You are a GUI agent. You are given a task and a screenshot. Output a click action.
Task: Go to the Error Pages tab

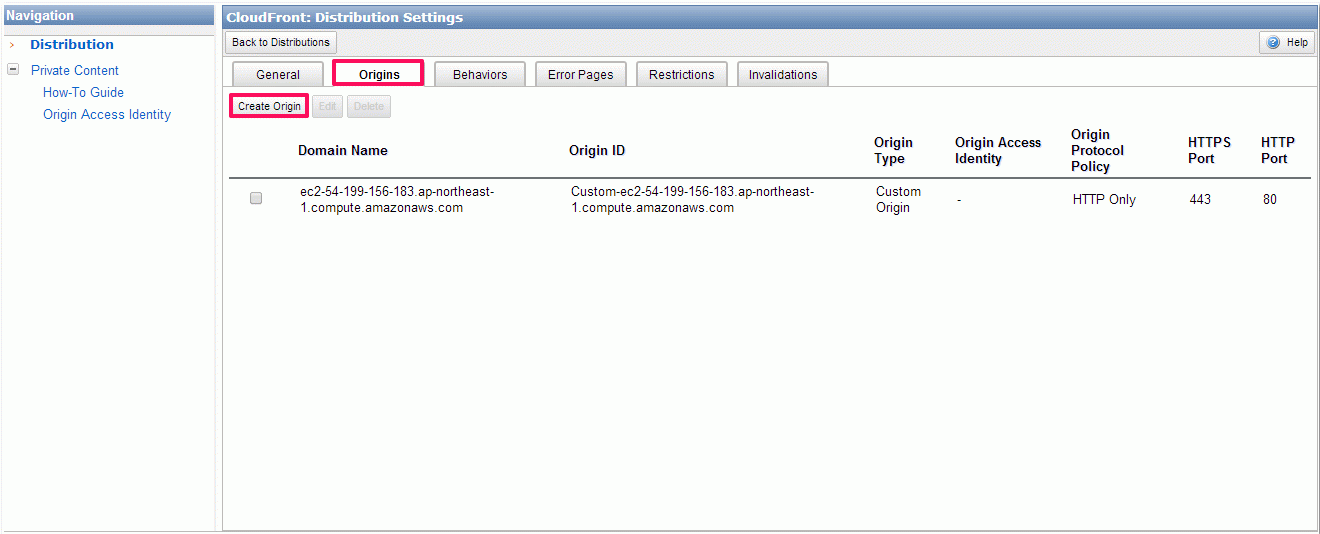coord(581,75)
